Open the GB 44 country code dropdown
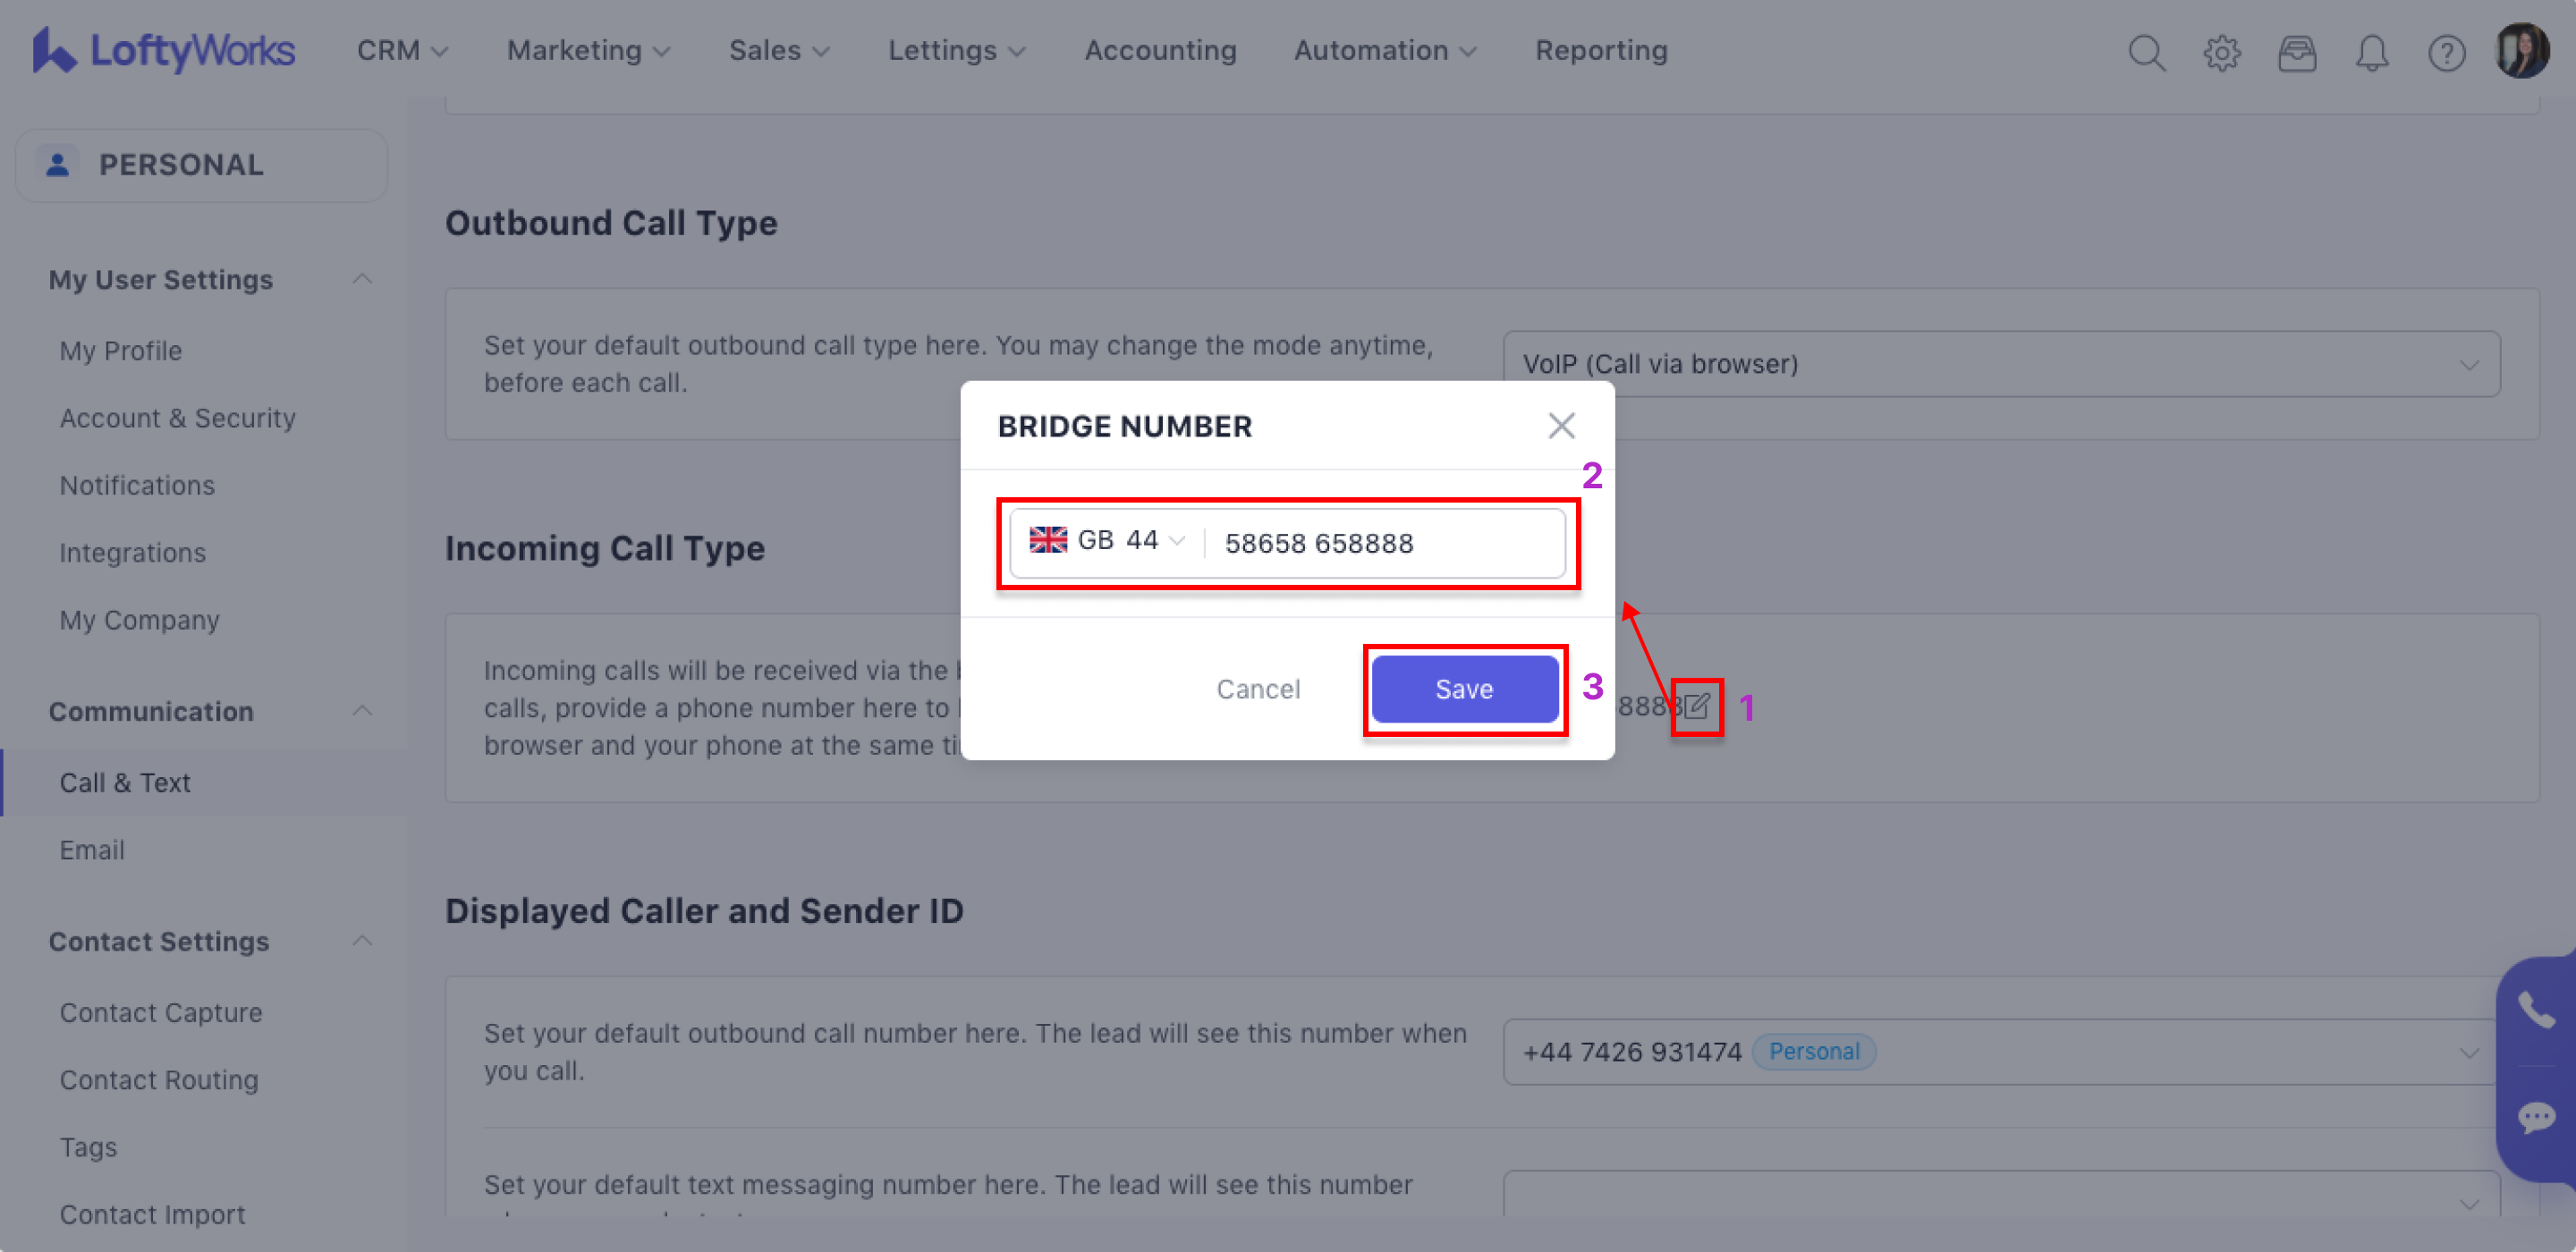Screen dimensions: 2576x1252 [x=1107, y=541]
